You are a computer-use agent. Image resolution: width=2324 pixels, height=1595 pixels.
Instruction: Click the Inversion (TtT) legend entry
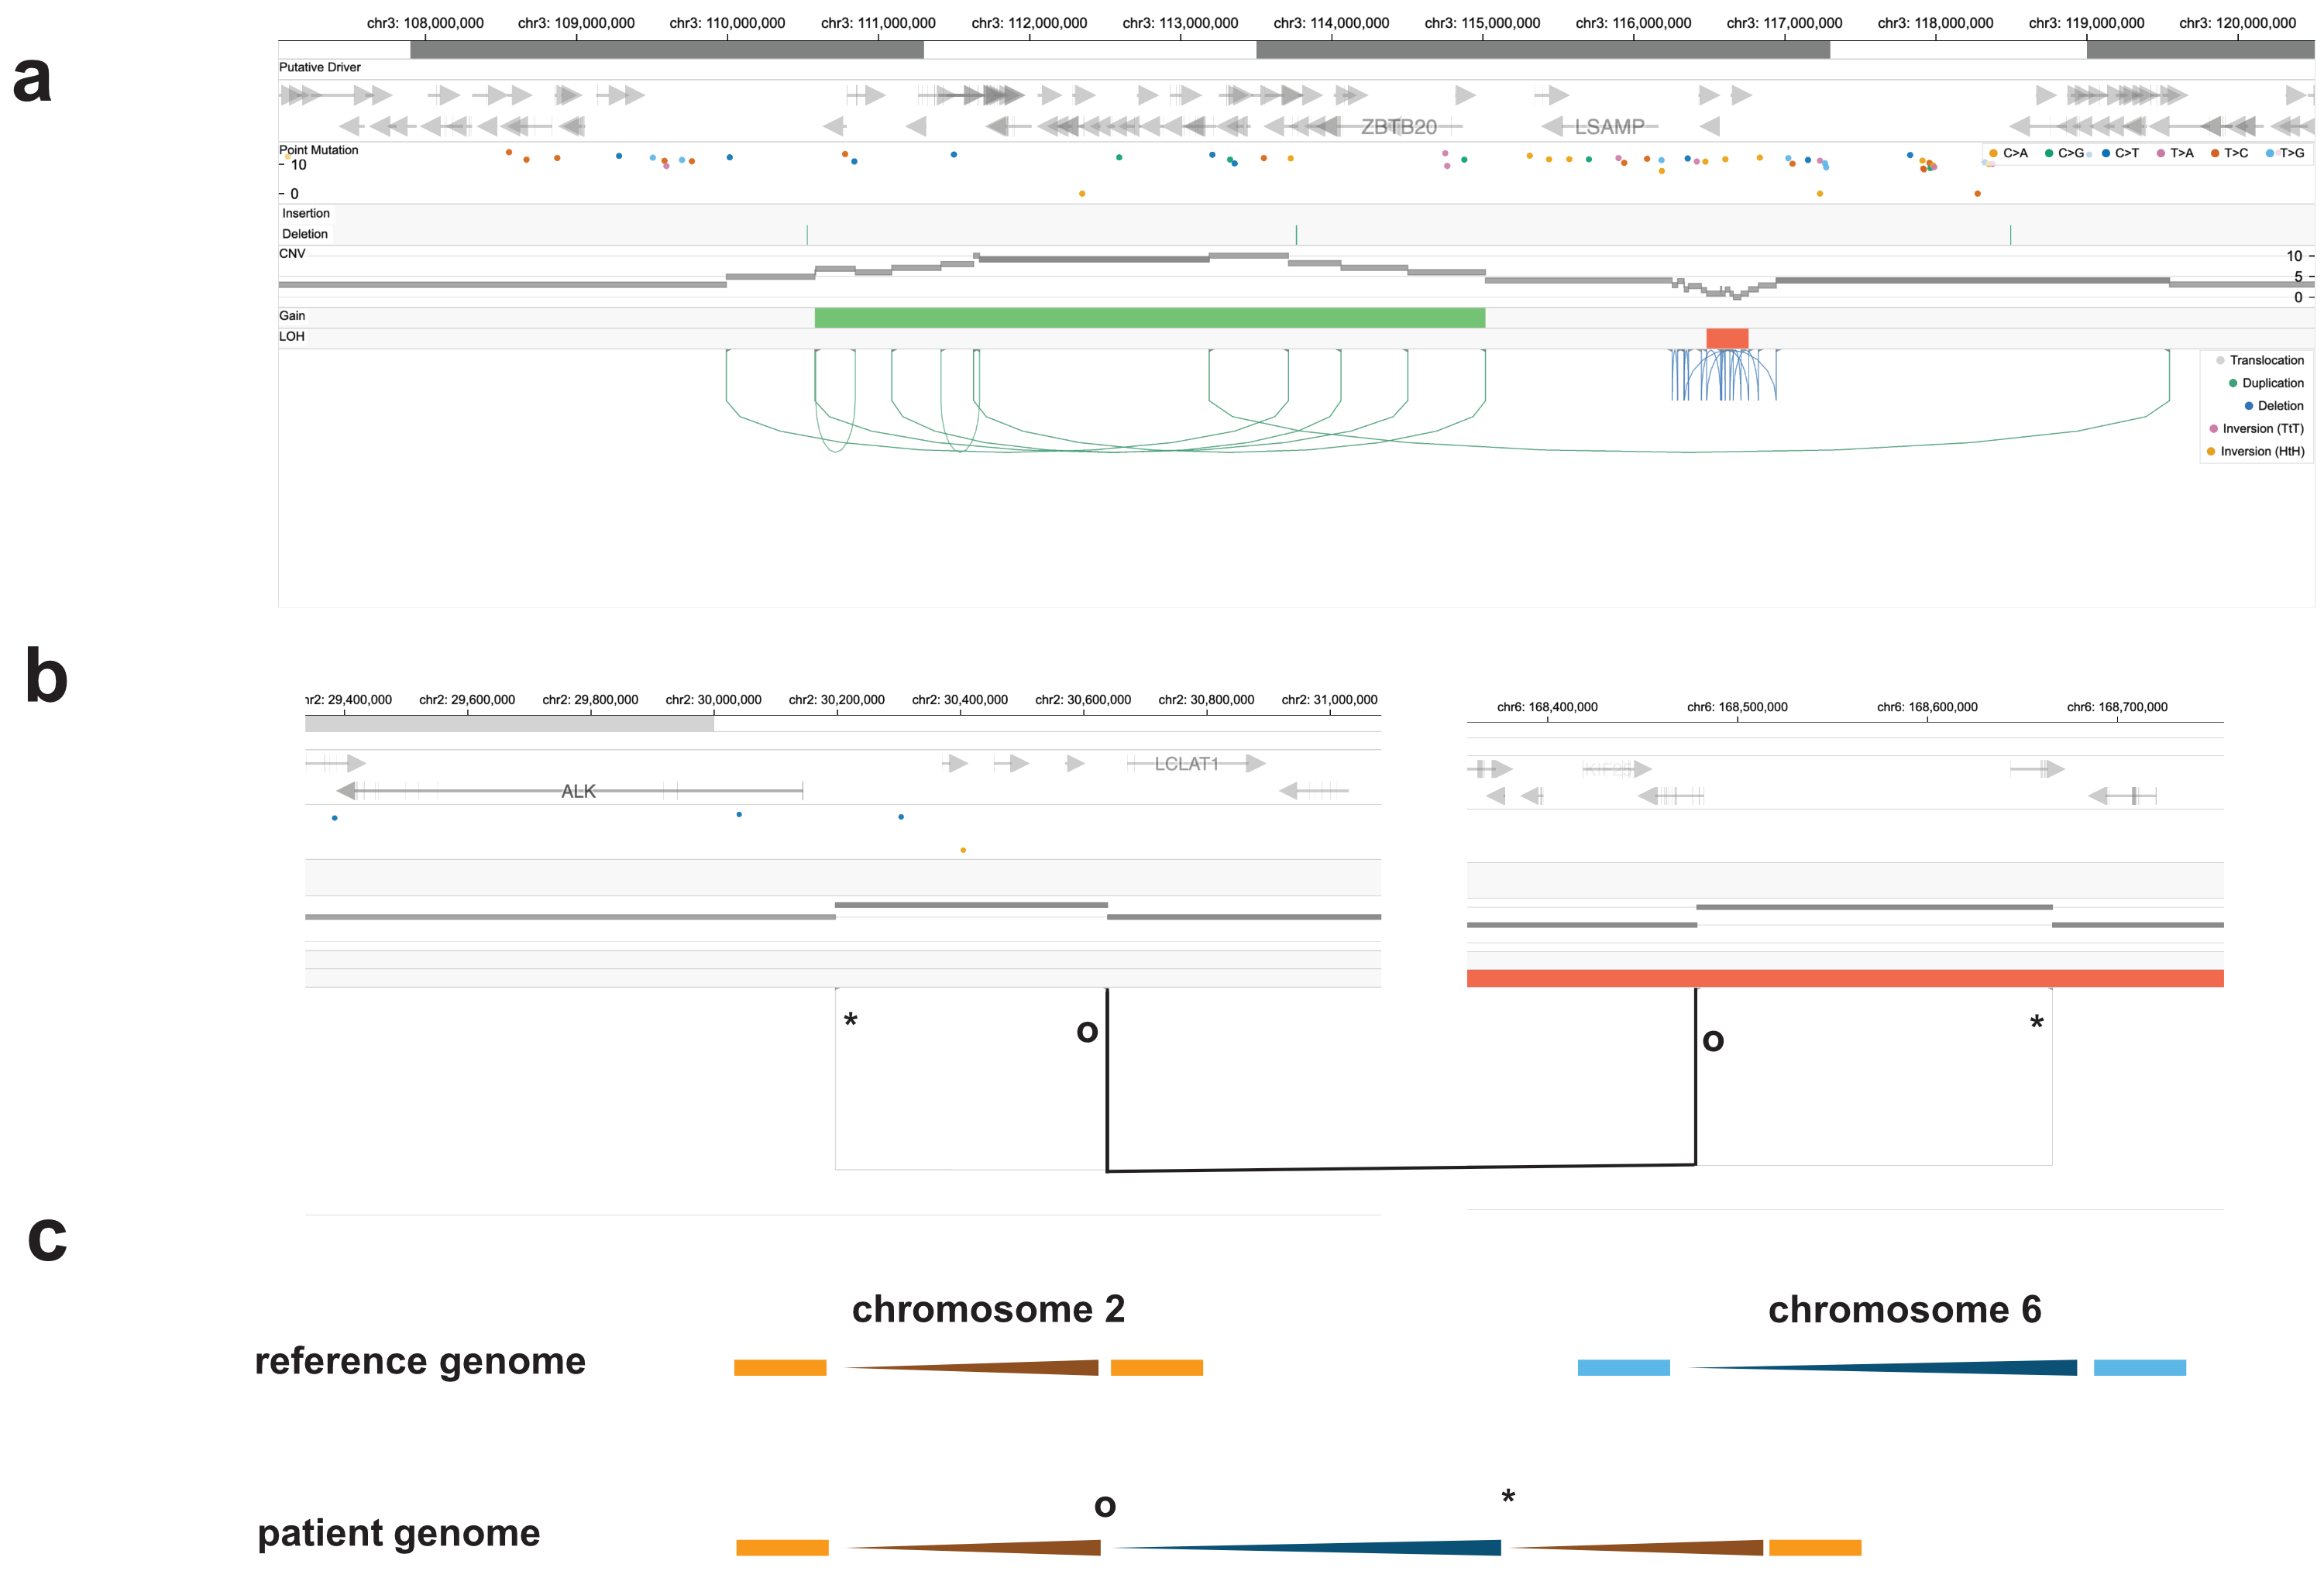tap(2256, 429)
